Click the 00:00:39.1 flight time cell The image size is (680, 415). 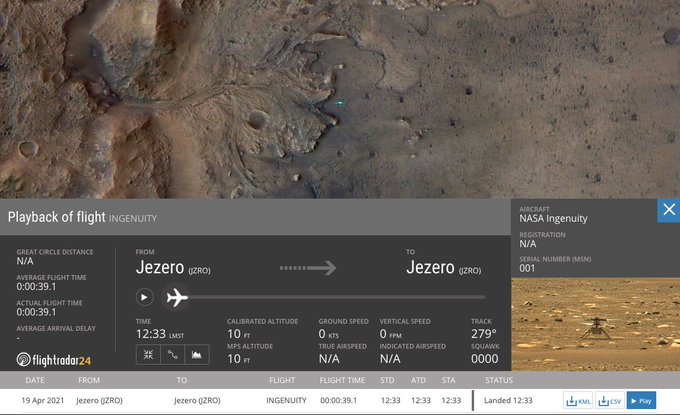(x=339, y=401)
